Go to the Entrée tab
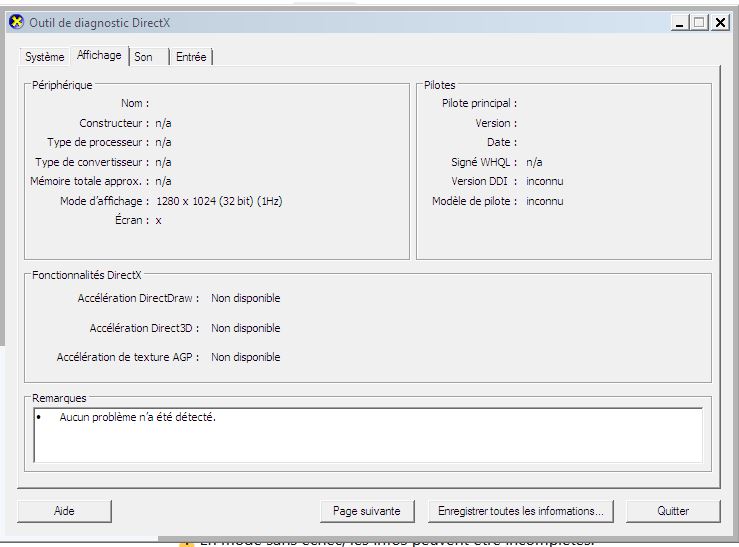 (191, 57)
